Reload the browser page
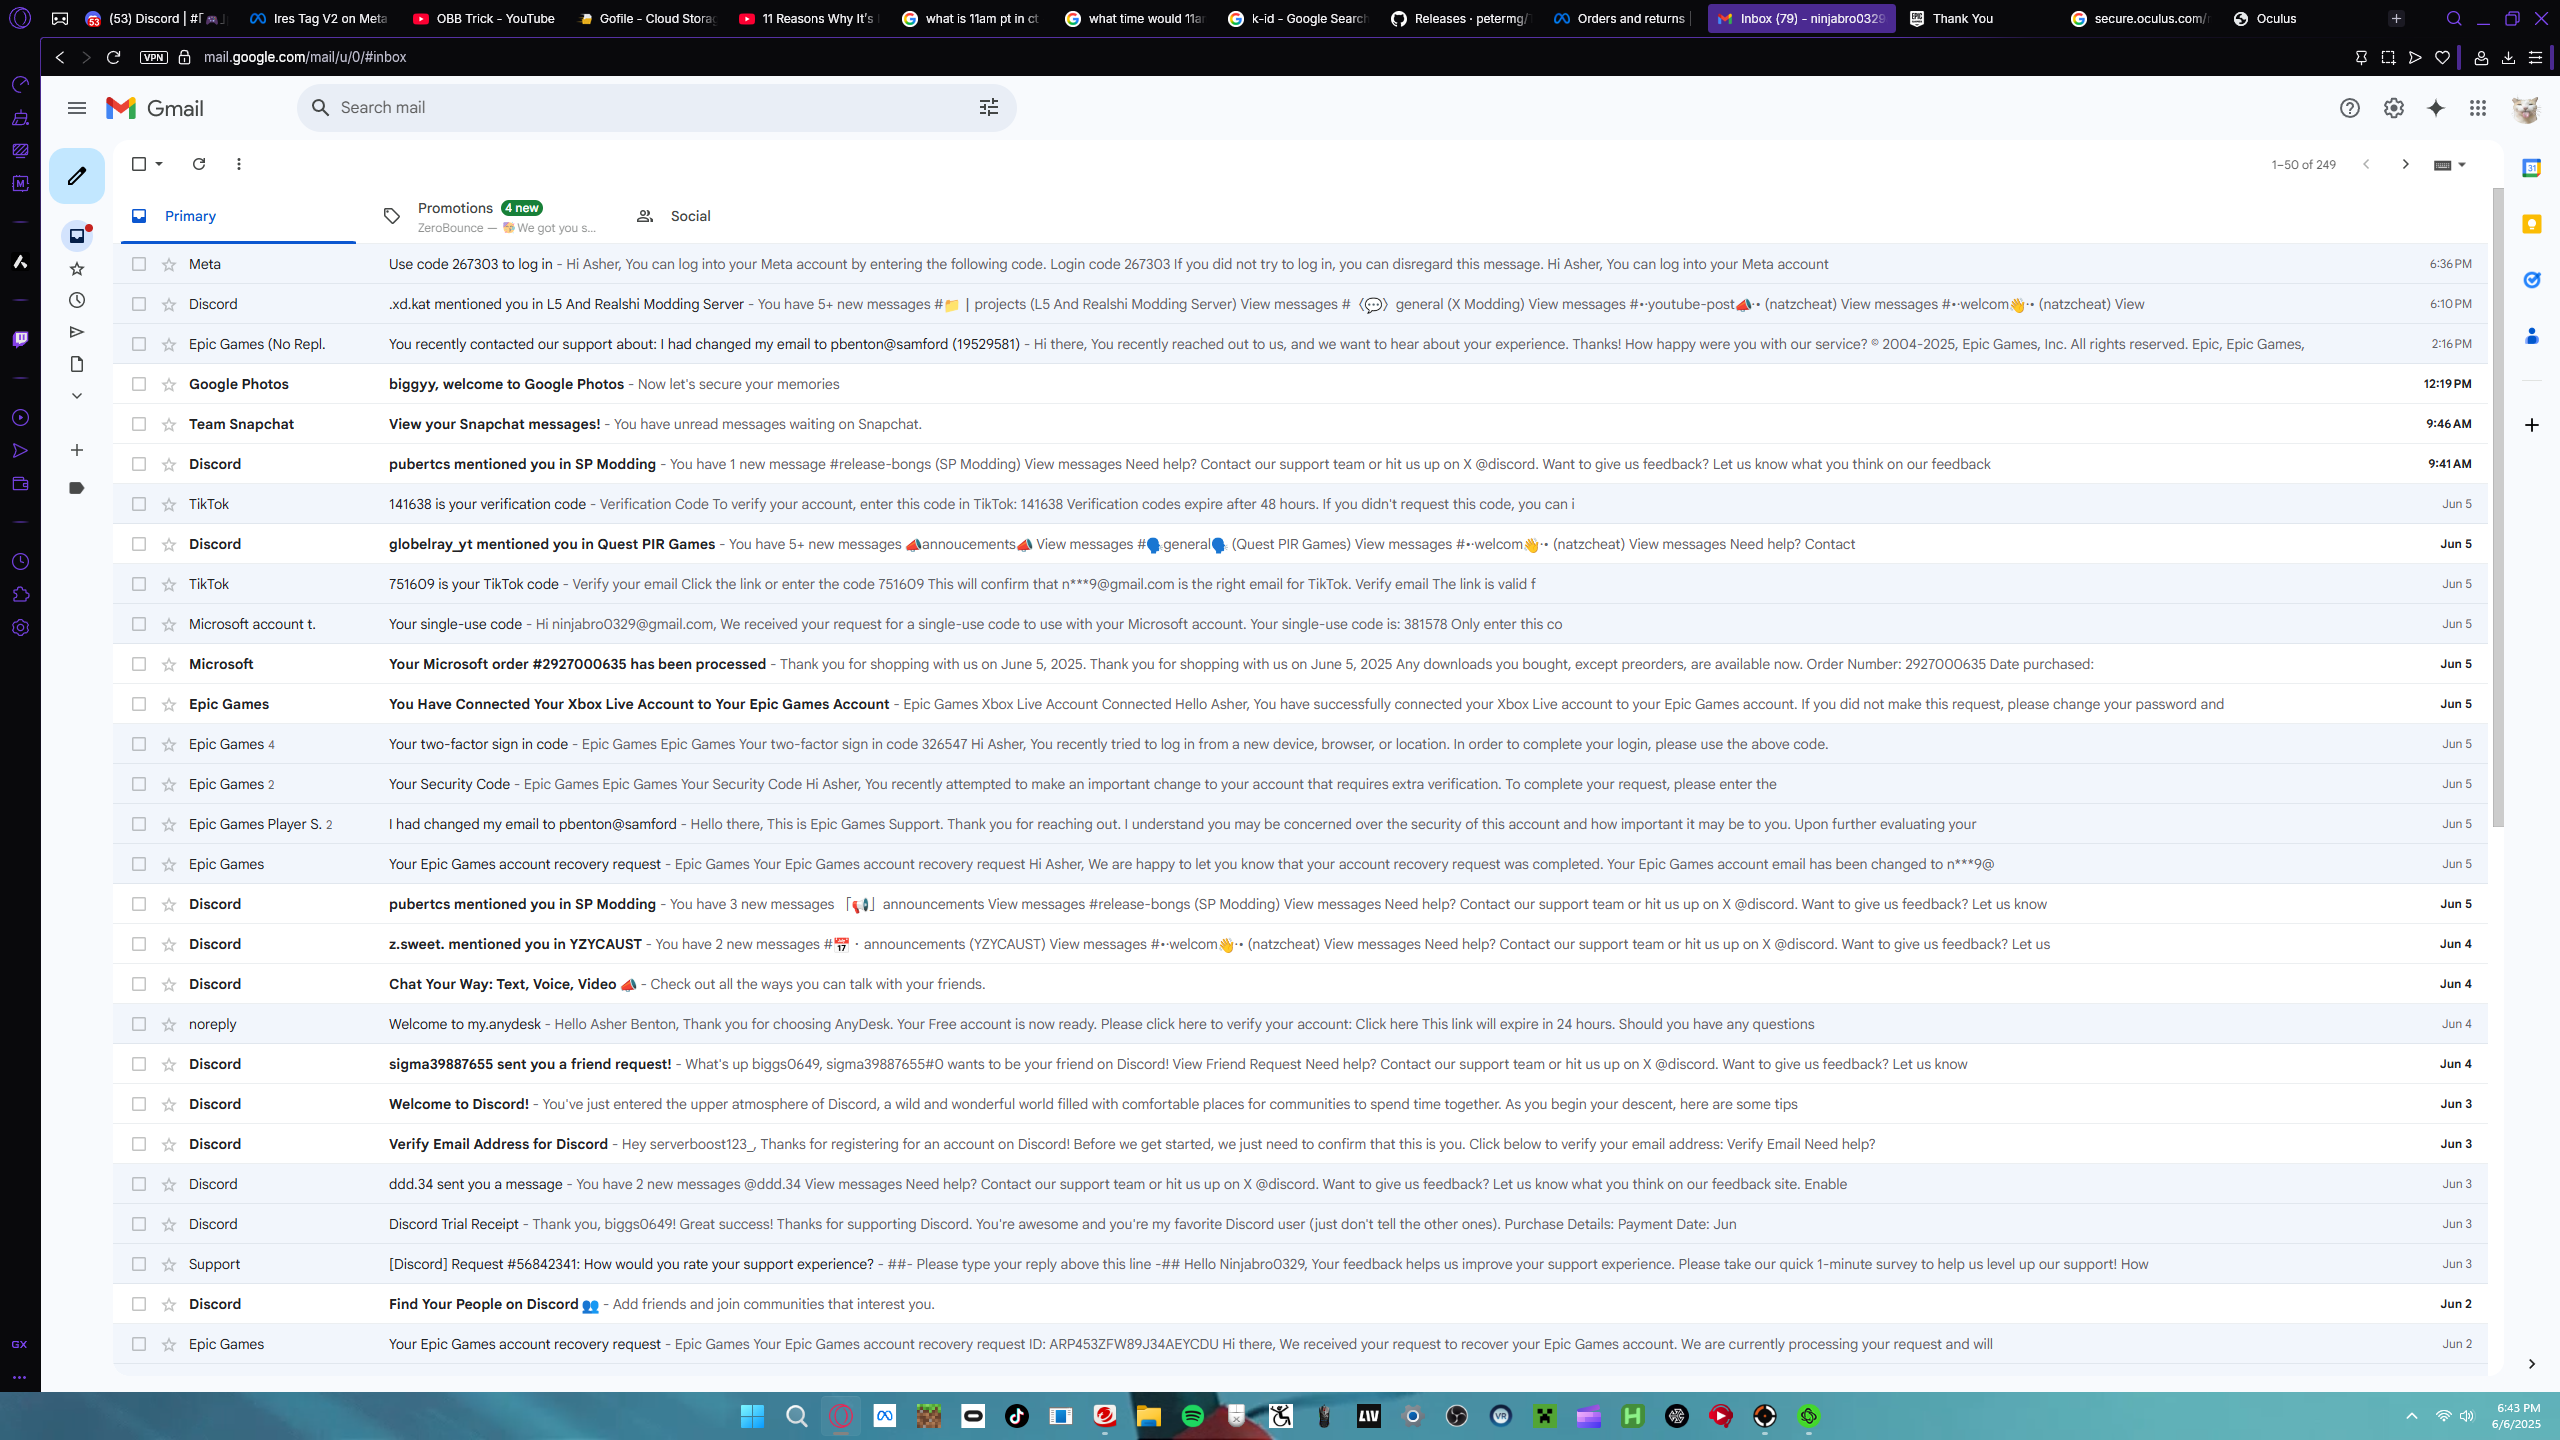Screen dimensions: 2560x1440 click(114, 57)
